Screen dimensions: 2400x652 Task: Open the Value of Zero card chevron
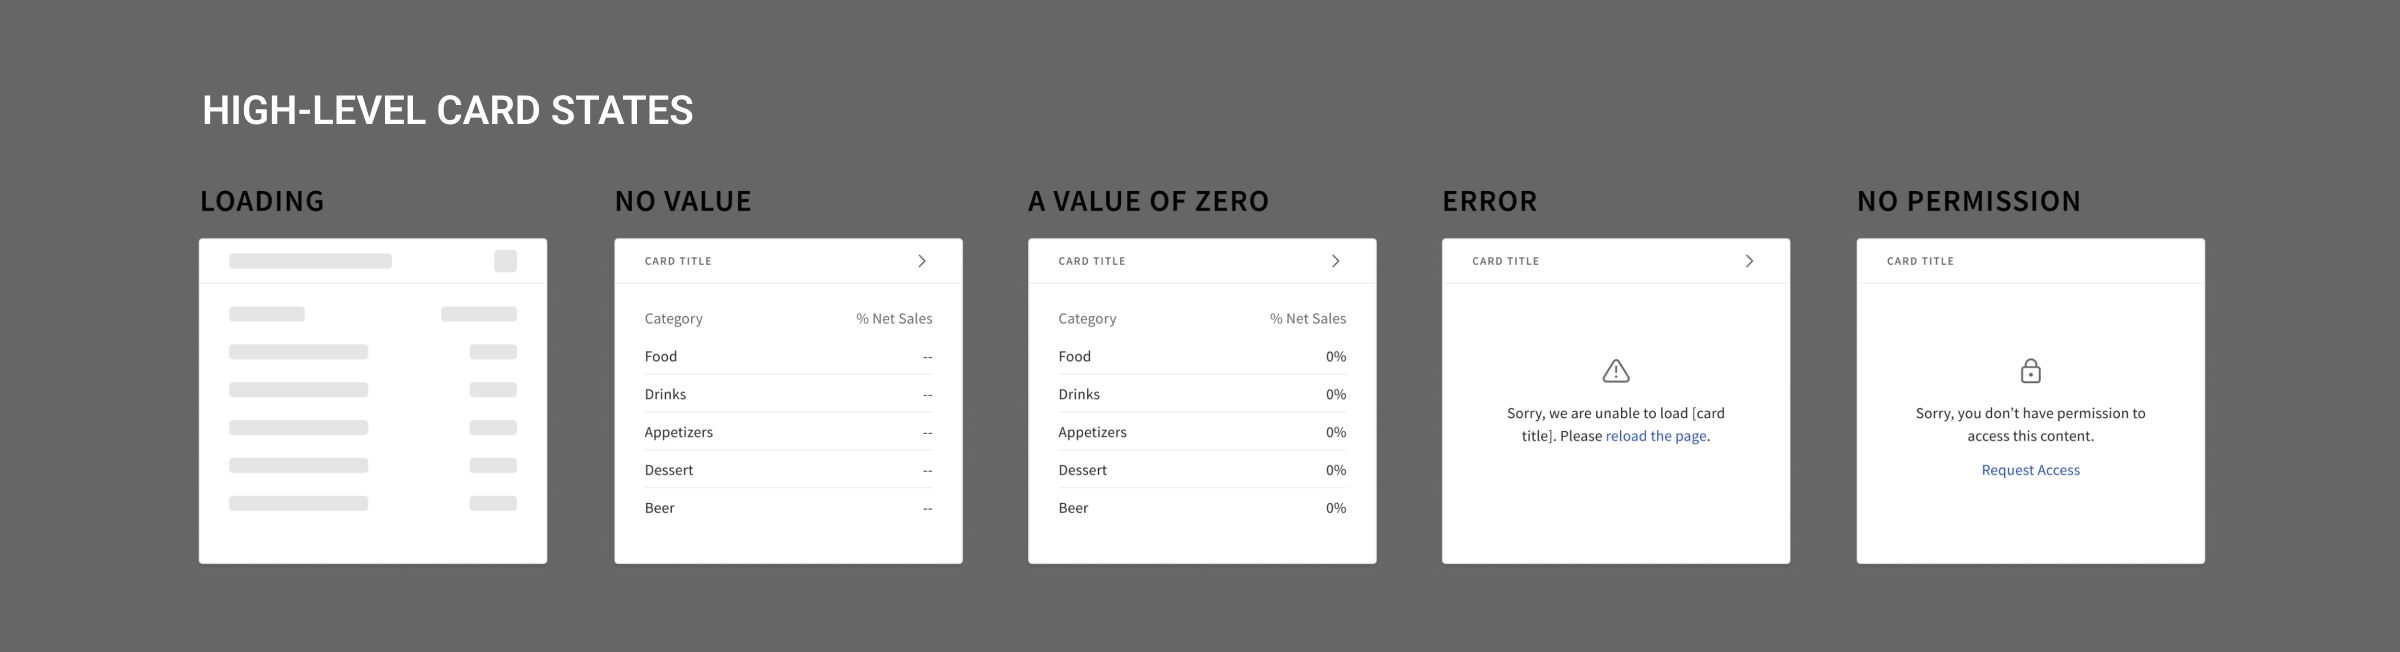(x=1335, y=261)
